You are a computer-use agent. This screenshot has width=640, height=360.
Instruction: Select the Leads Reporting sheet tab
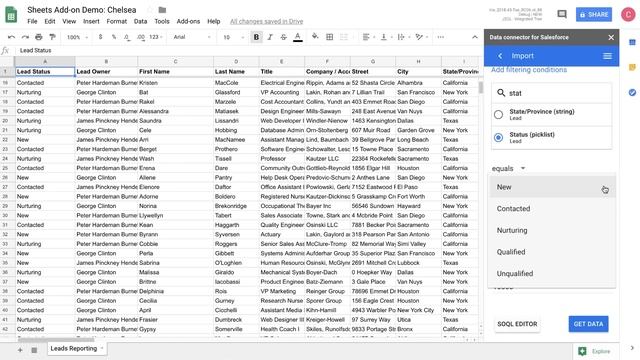tap(76, 349)
